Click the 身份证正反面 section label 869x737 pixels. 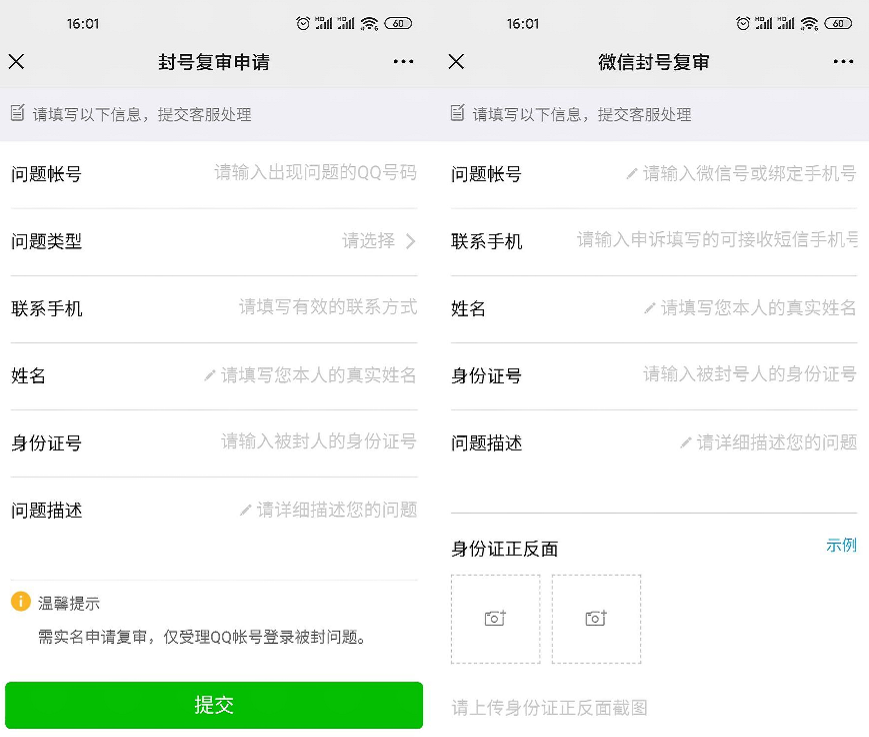click(504, 549)
